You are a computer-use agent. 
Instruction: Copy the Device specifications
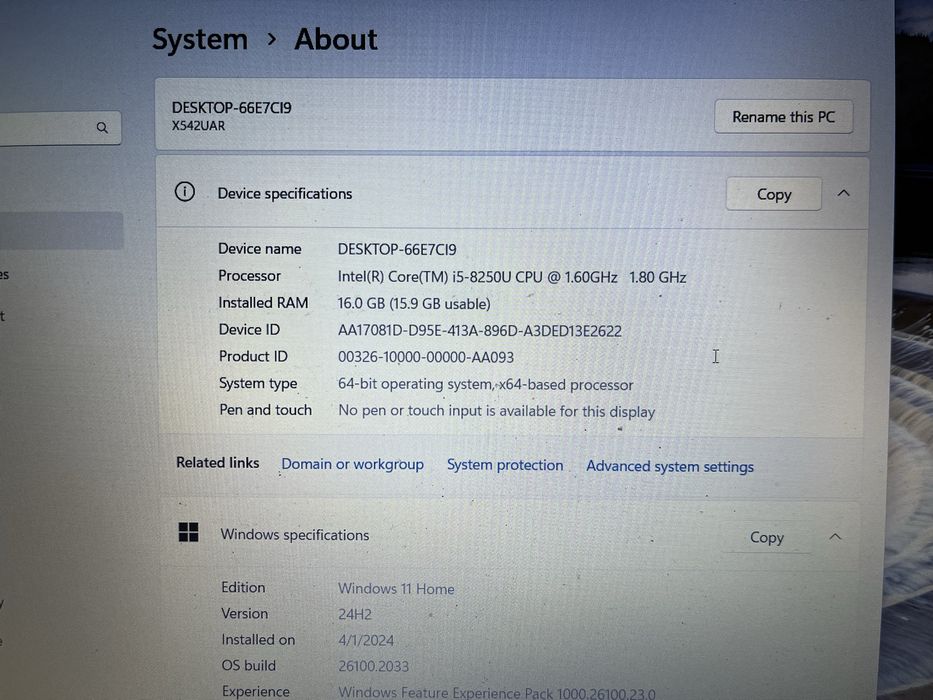pos(774,194)
